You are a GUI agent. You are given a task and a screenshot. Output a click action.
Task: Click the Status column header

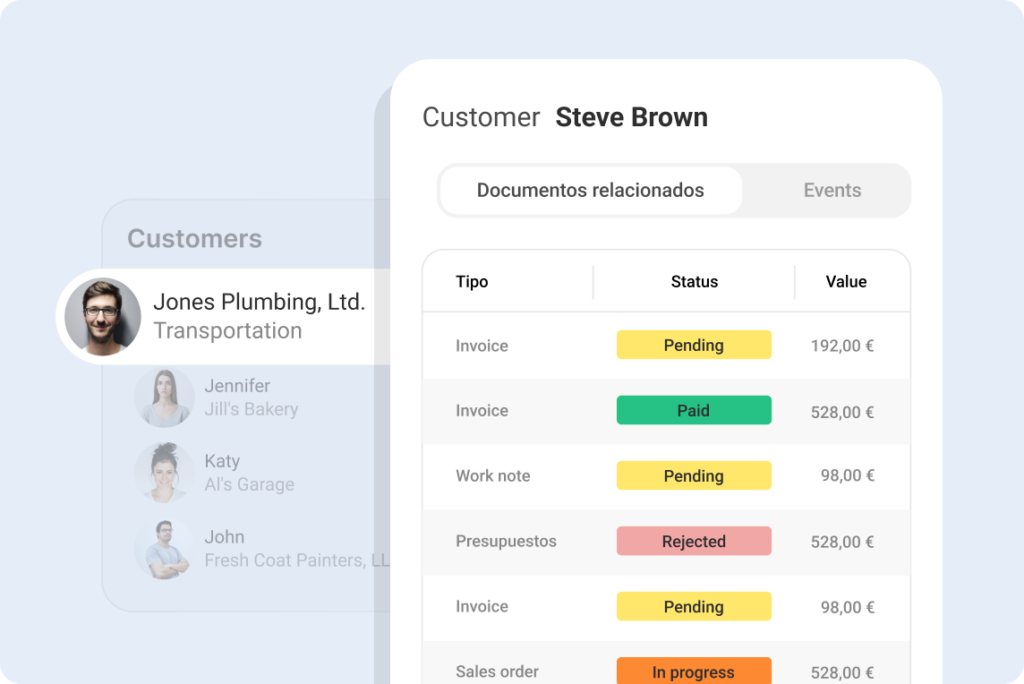coord(694,282)
